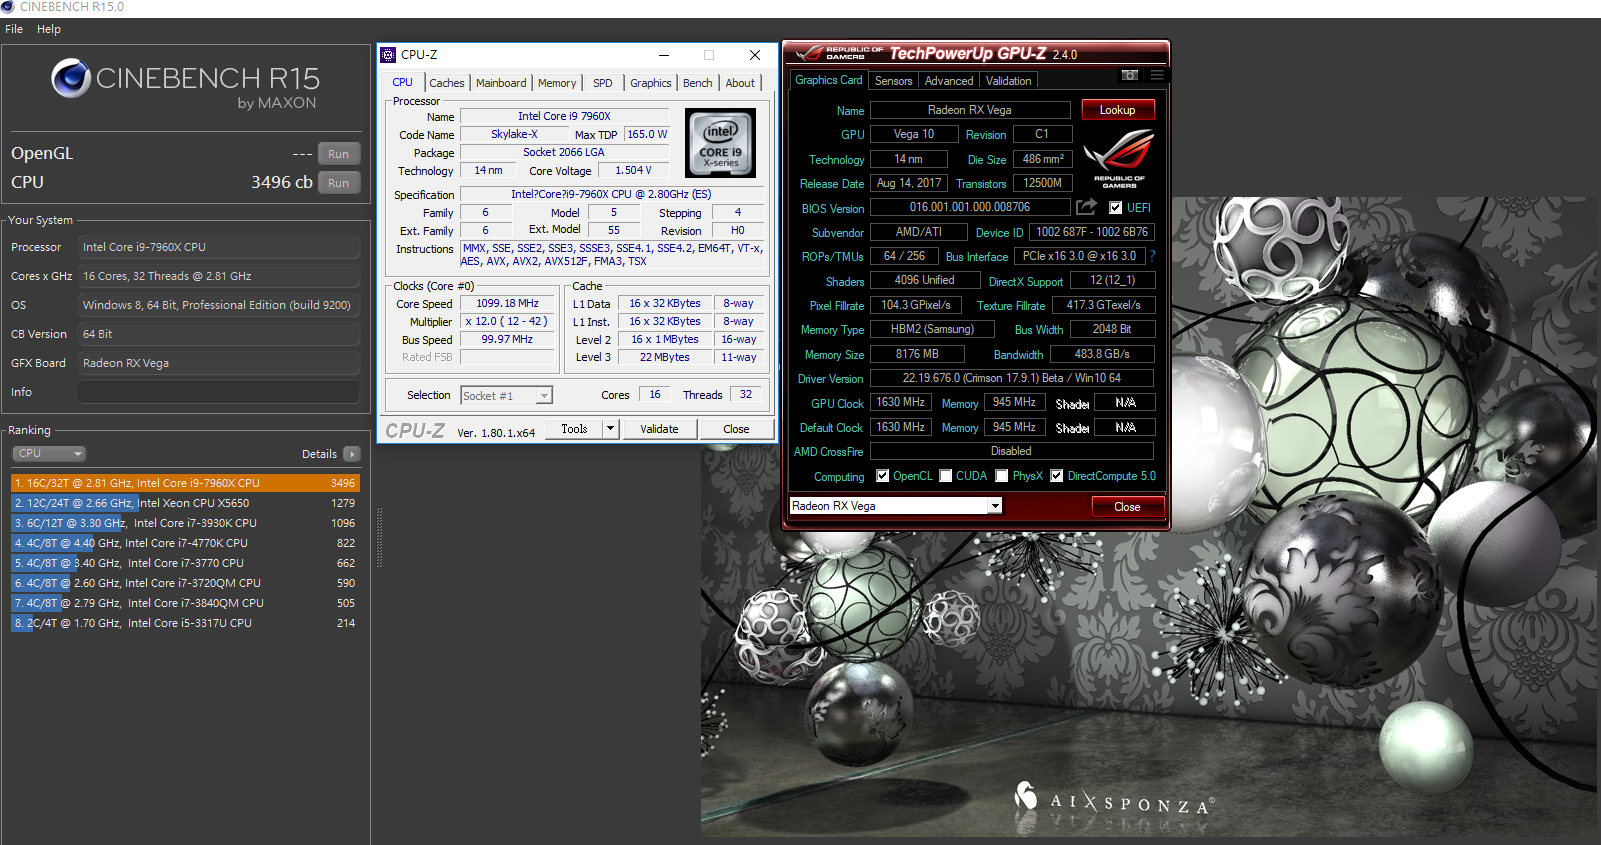Click the GPU-Z Name field Radeon RX Vega
Screen dimensions: 1601x845
click(x=970, y=110)
